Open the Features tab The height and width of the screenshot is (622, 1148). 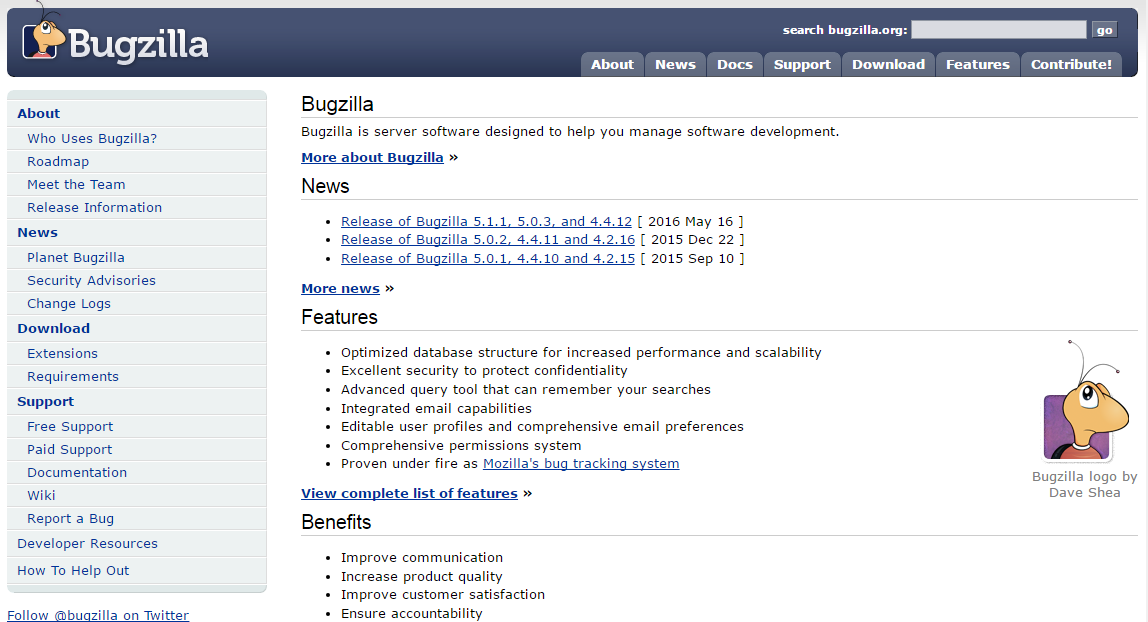(977, 65)
